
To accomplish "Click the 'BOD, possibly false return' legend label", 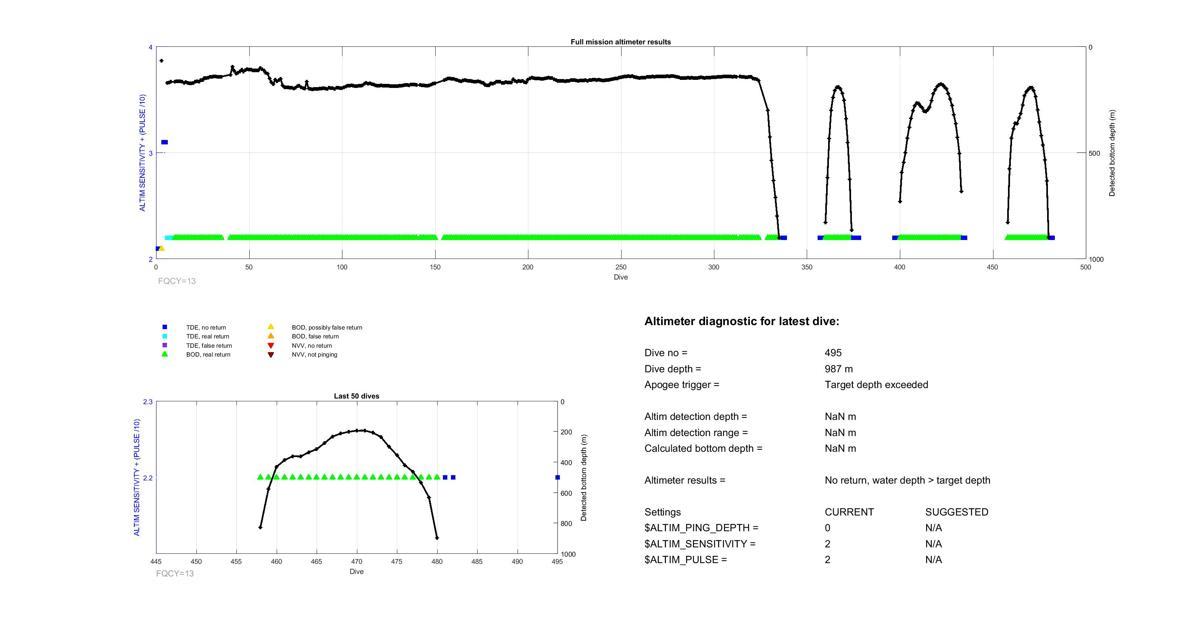I will tap(327, 327).
